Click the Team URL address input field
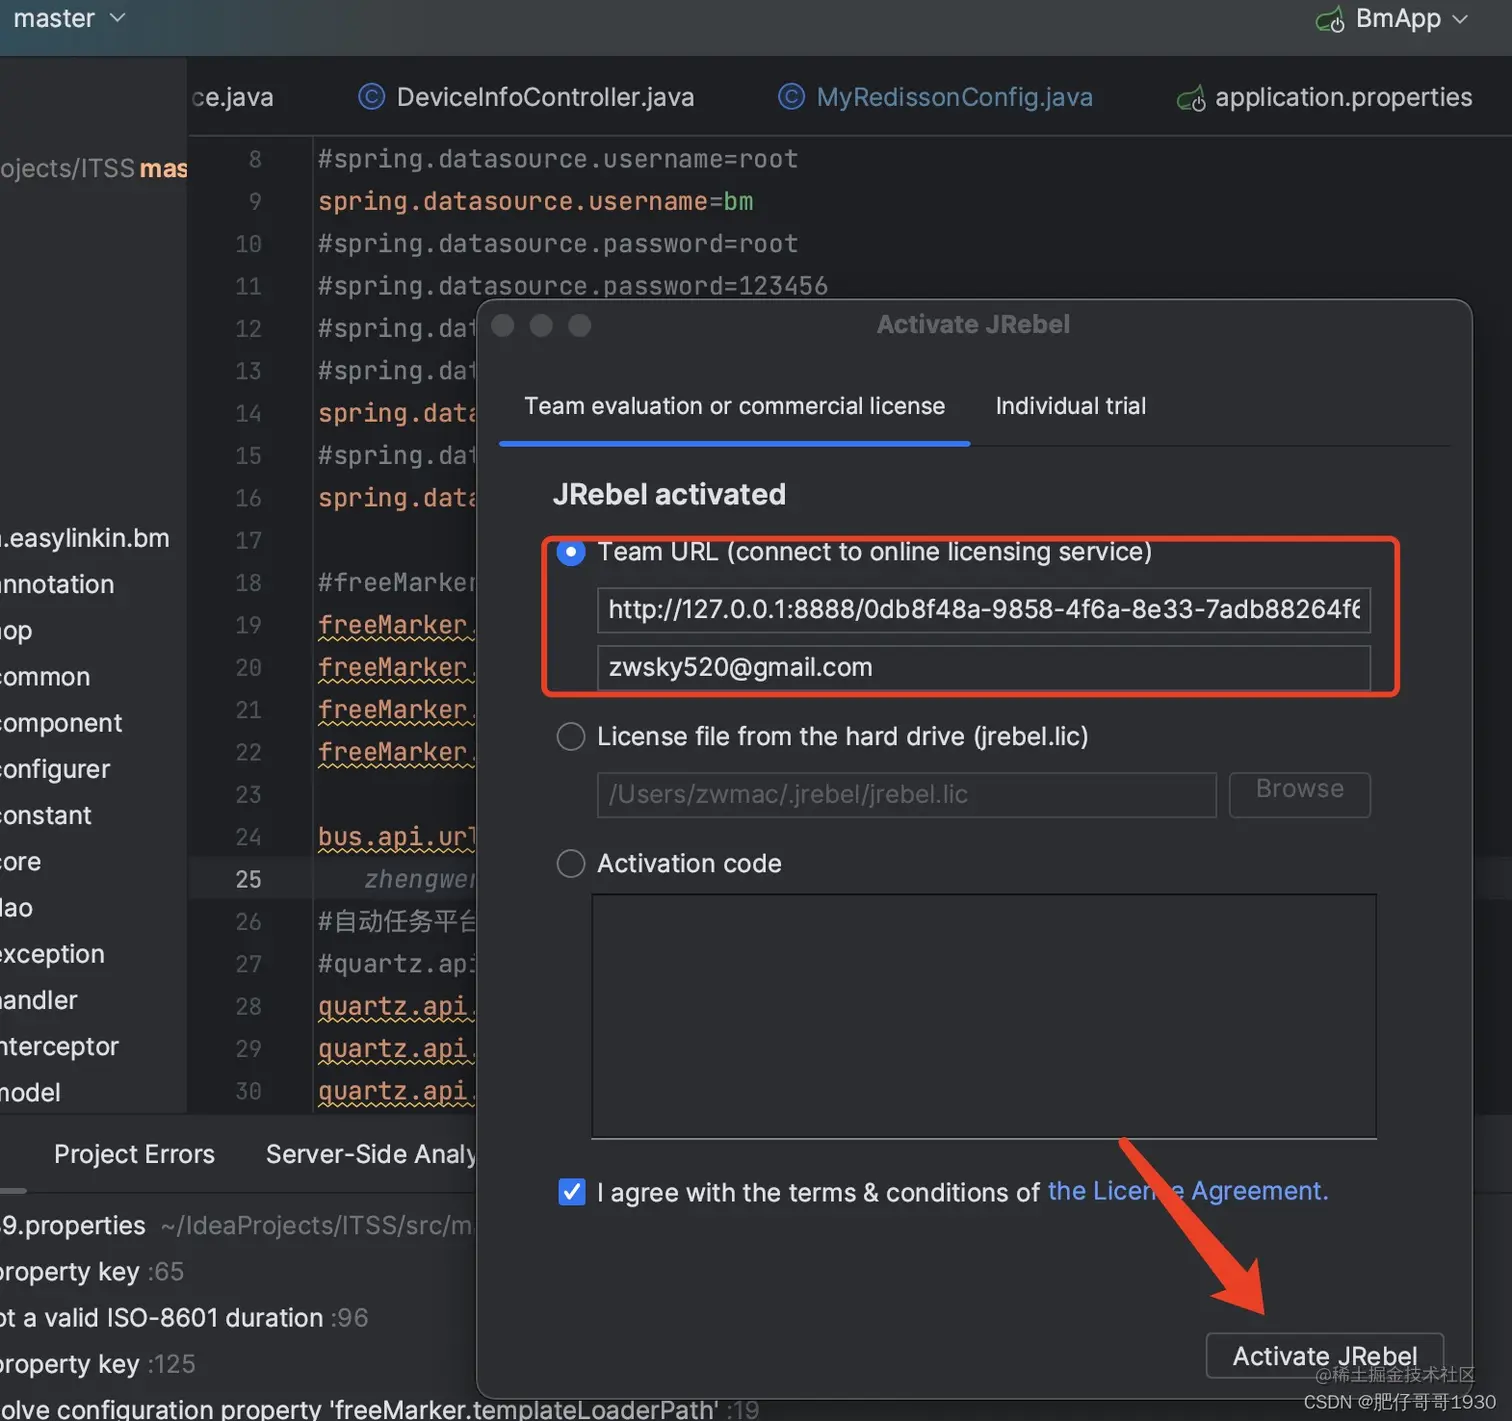This screenshot has width=1512, height=1421. click(983, 610)
